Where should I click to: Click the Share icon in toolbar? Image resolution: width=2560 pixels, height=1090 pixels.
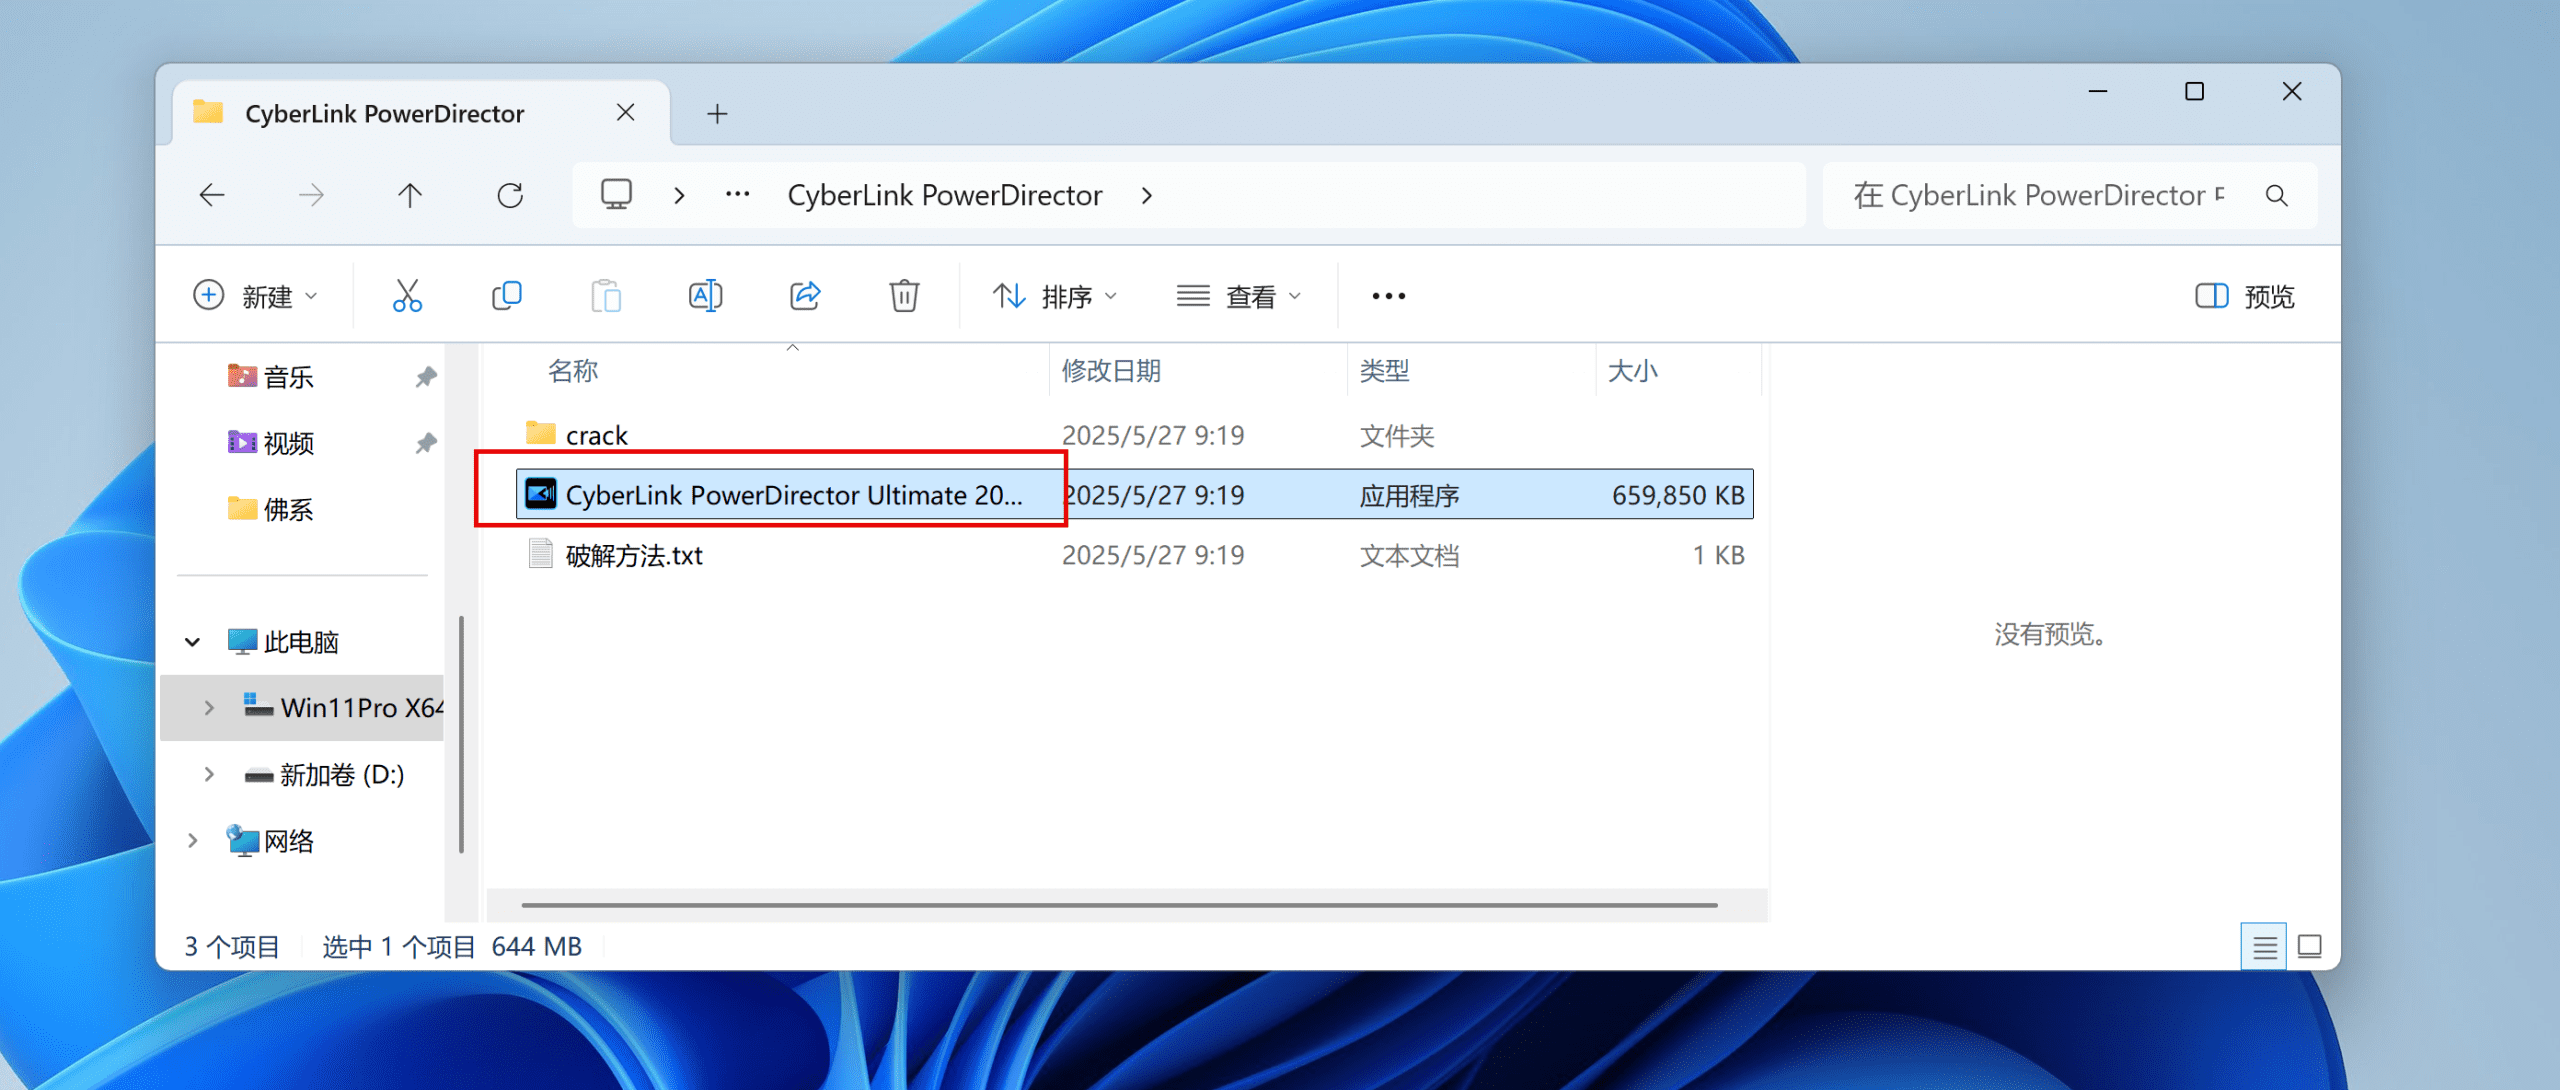805,296
